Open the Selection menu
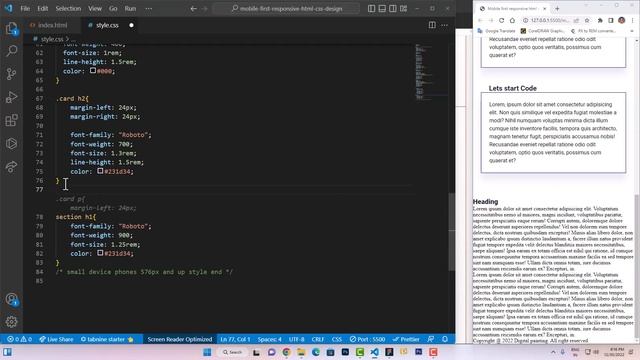 pos(68,8)
